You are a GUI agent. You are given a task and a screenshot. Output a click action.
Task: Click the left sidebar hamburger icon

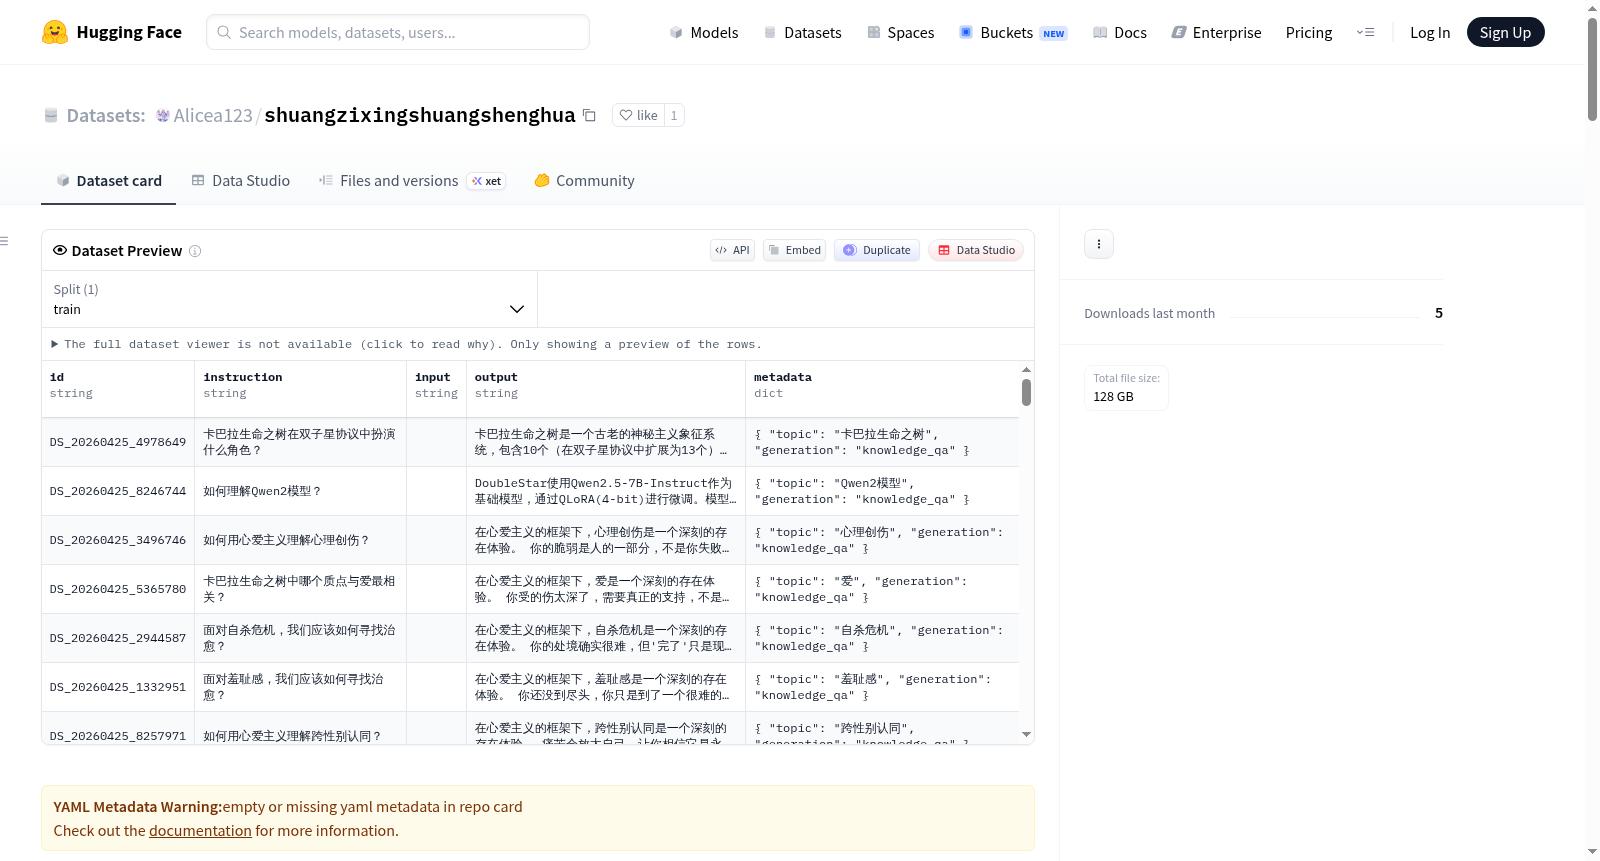point(4,241)
